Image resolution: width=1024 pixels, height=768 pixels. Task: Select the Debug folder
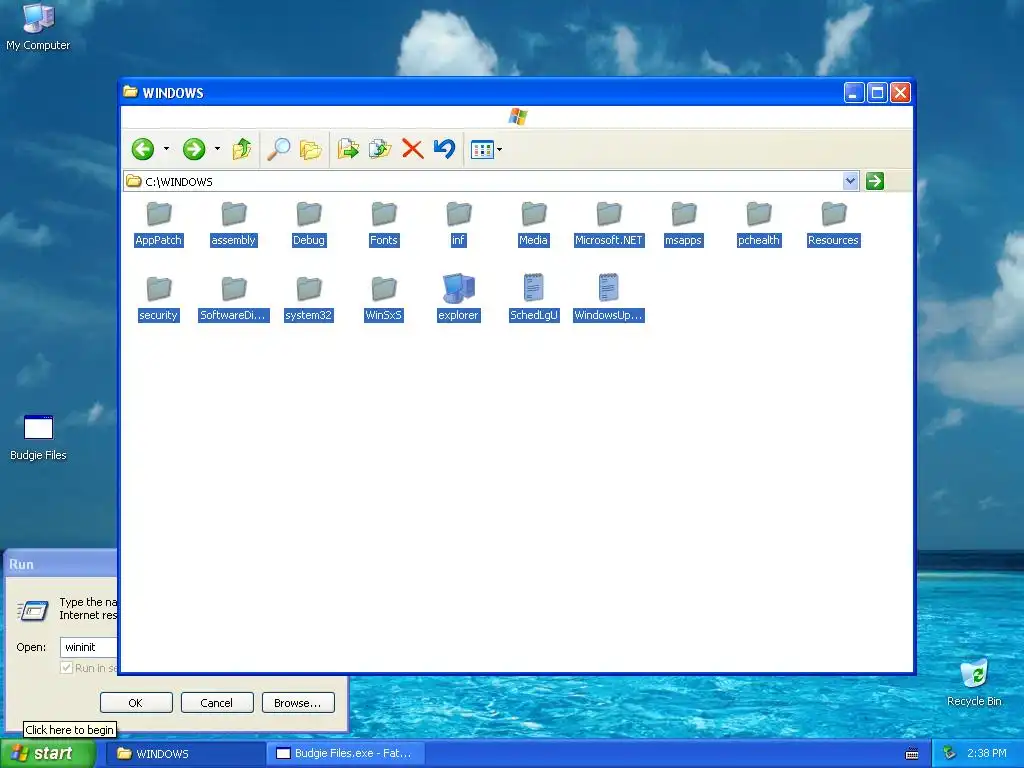pyautogui.click(x=308, y=224)
